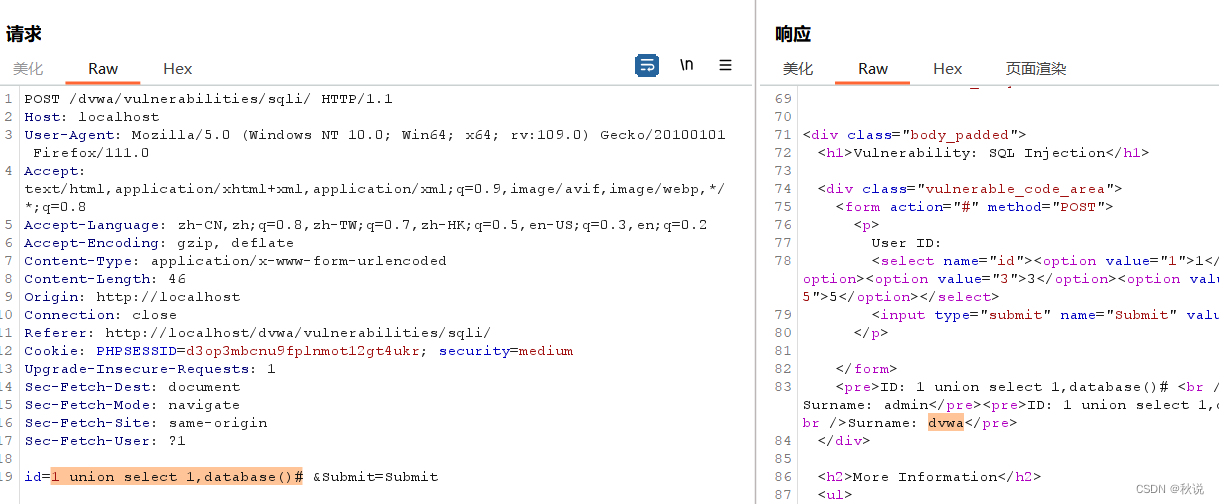Click the h2 More Information line
Screen dimensions: 1219x504
coord(929,477)
